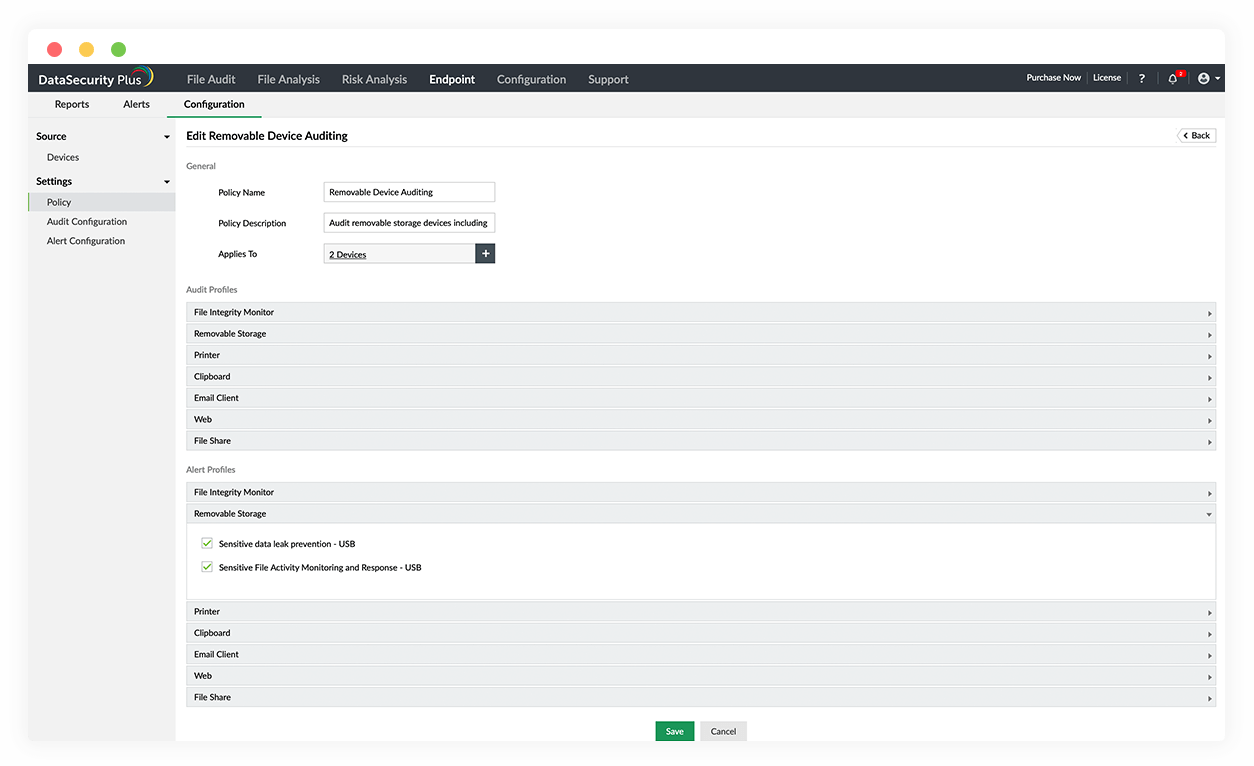Expand Audit Profiles Clipboard section
The image size is (1254, 766).
[701, 377]
